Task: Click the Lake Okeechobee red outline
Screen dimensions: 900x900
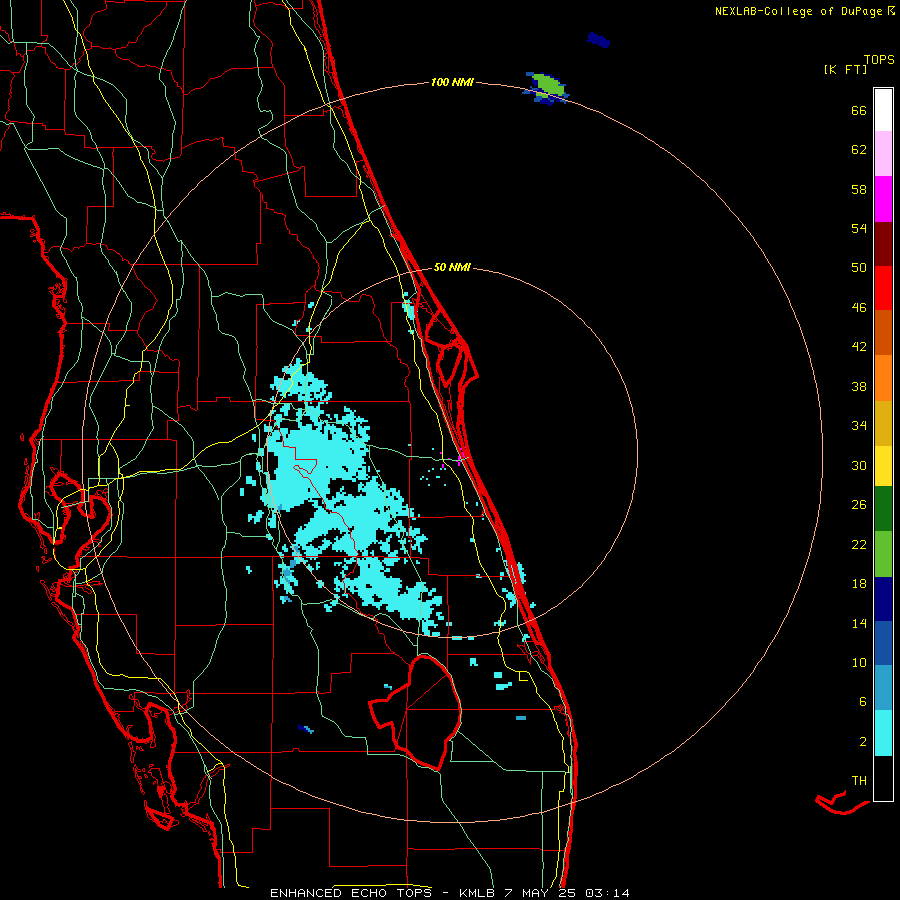Action: click(x=416, y=713)
